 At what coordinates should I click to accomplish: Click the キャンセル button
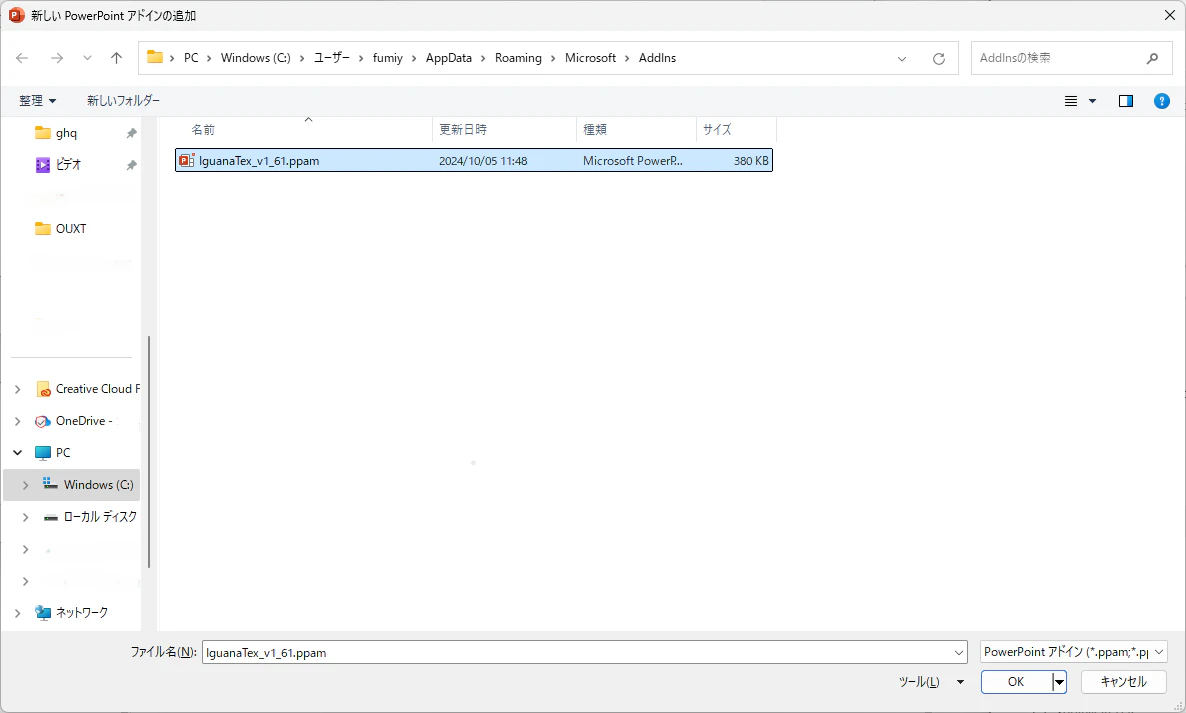(1123, 682)
